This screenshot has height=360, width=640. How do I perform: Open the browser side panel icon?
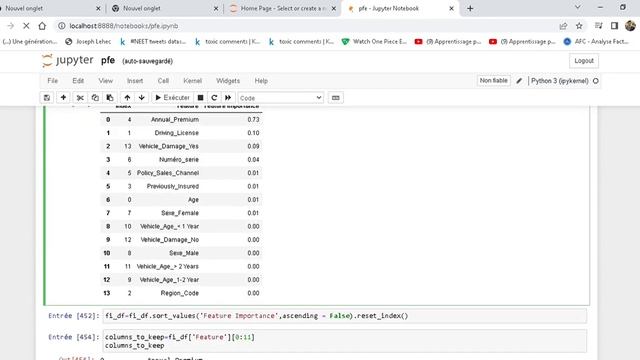pyautogui.click(x=614, y=26)
